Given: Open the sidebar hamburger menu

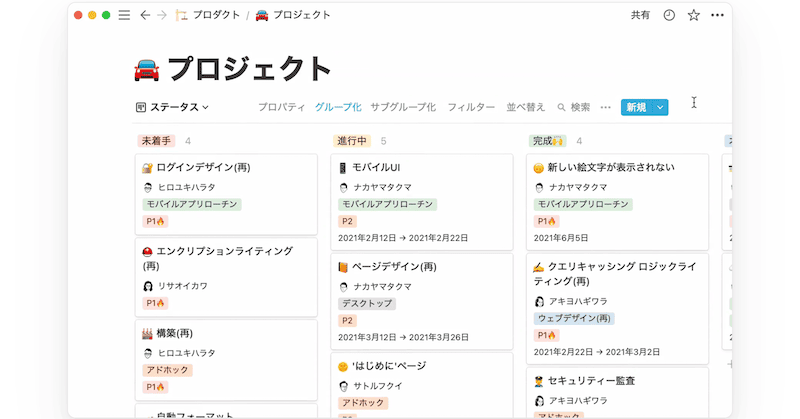Looking at the screenshot, I should pos(124,16).
